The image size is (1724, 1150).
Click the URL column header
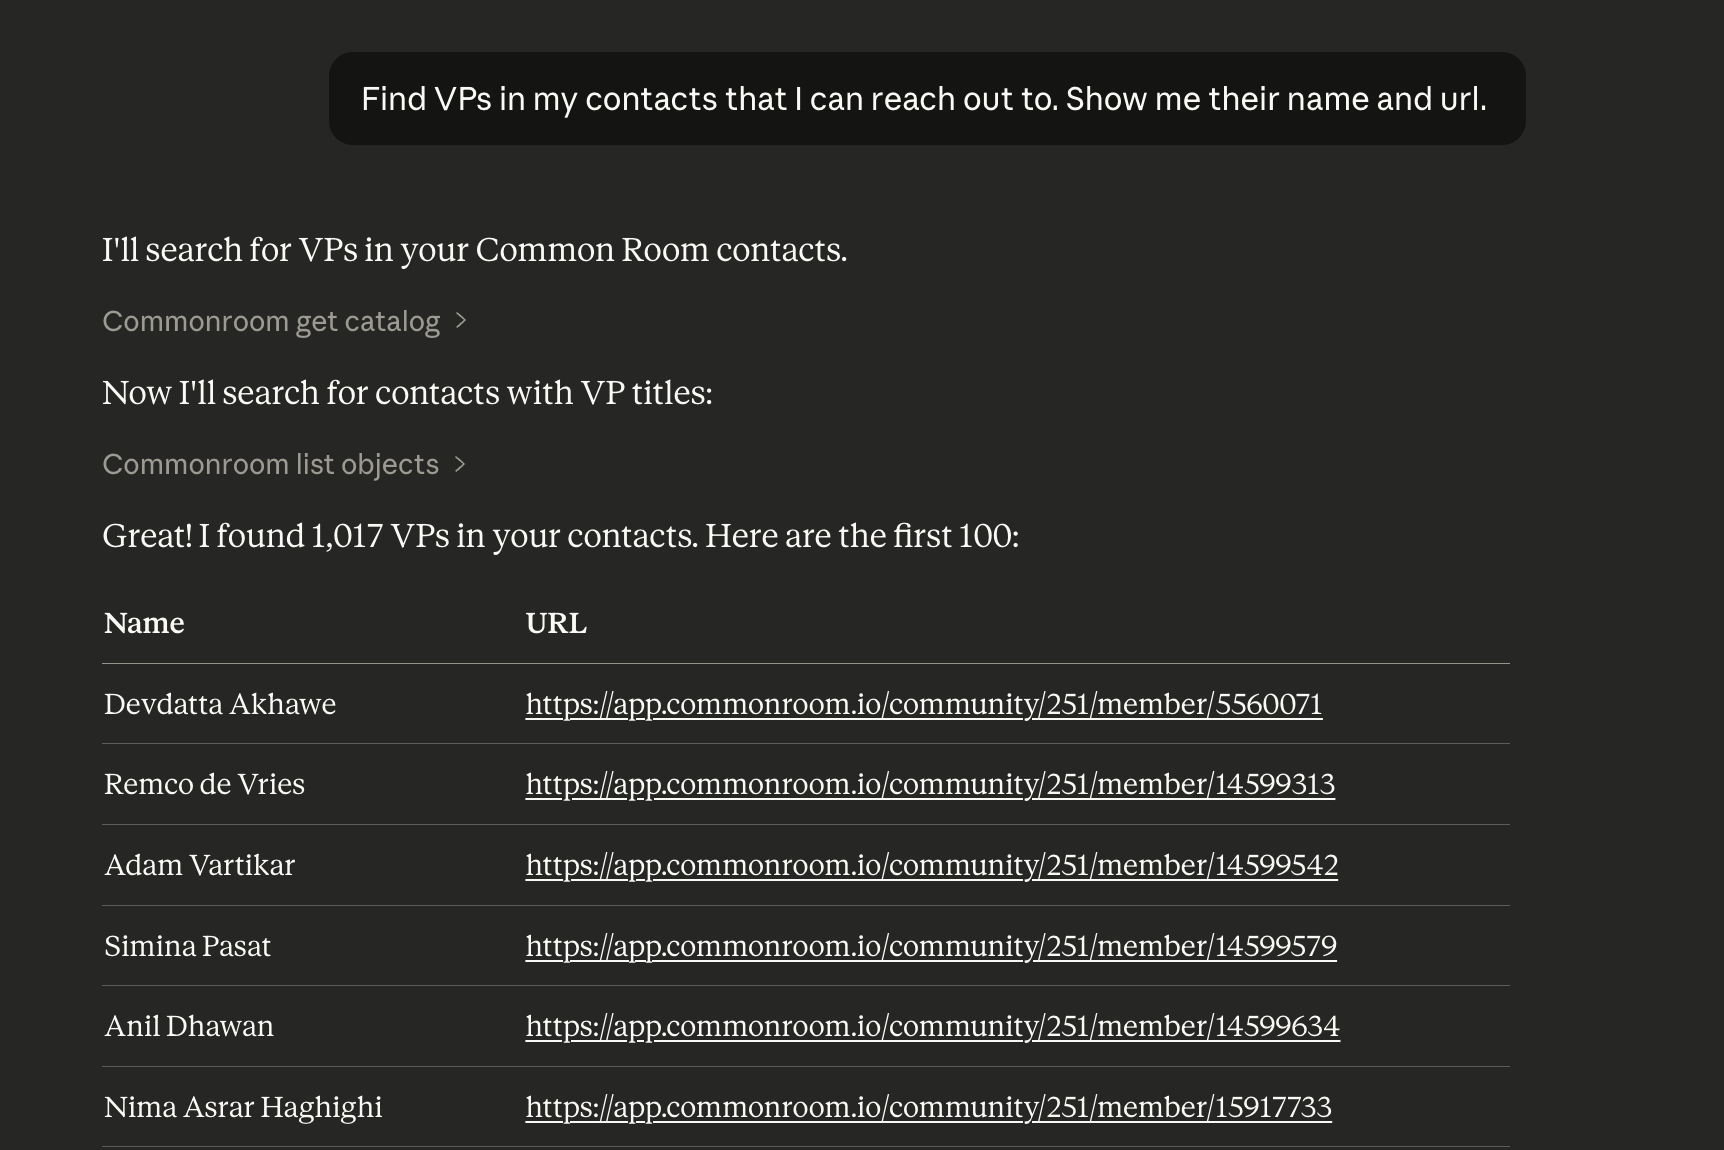pyautogui.click(x=556, y=623)
